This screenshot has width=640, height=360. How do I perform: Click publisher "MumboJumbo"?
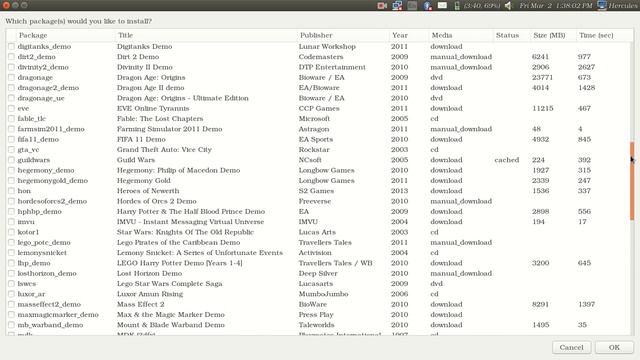(x=323, y=294)
